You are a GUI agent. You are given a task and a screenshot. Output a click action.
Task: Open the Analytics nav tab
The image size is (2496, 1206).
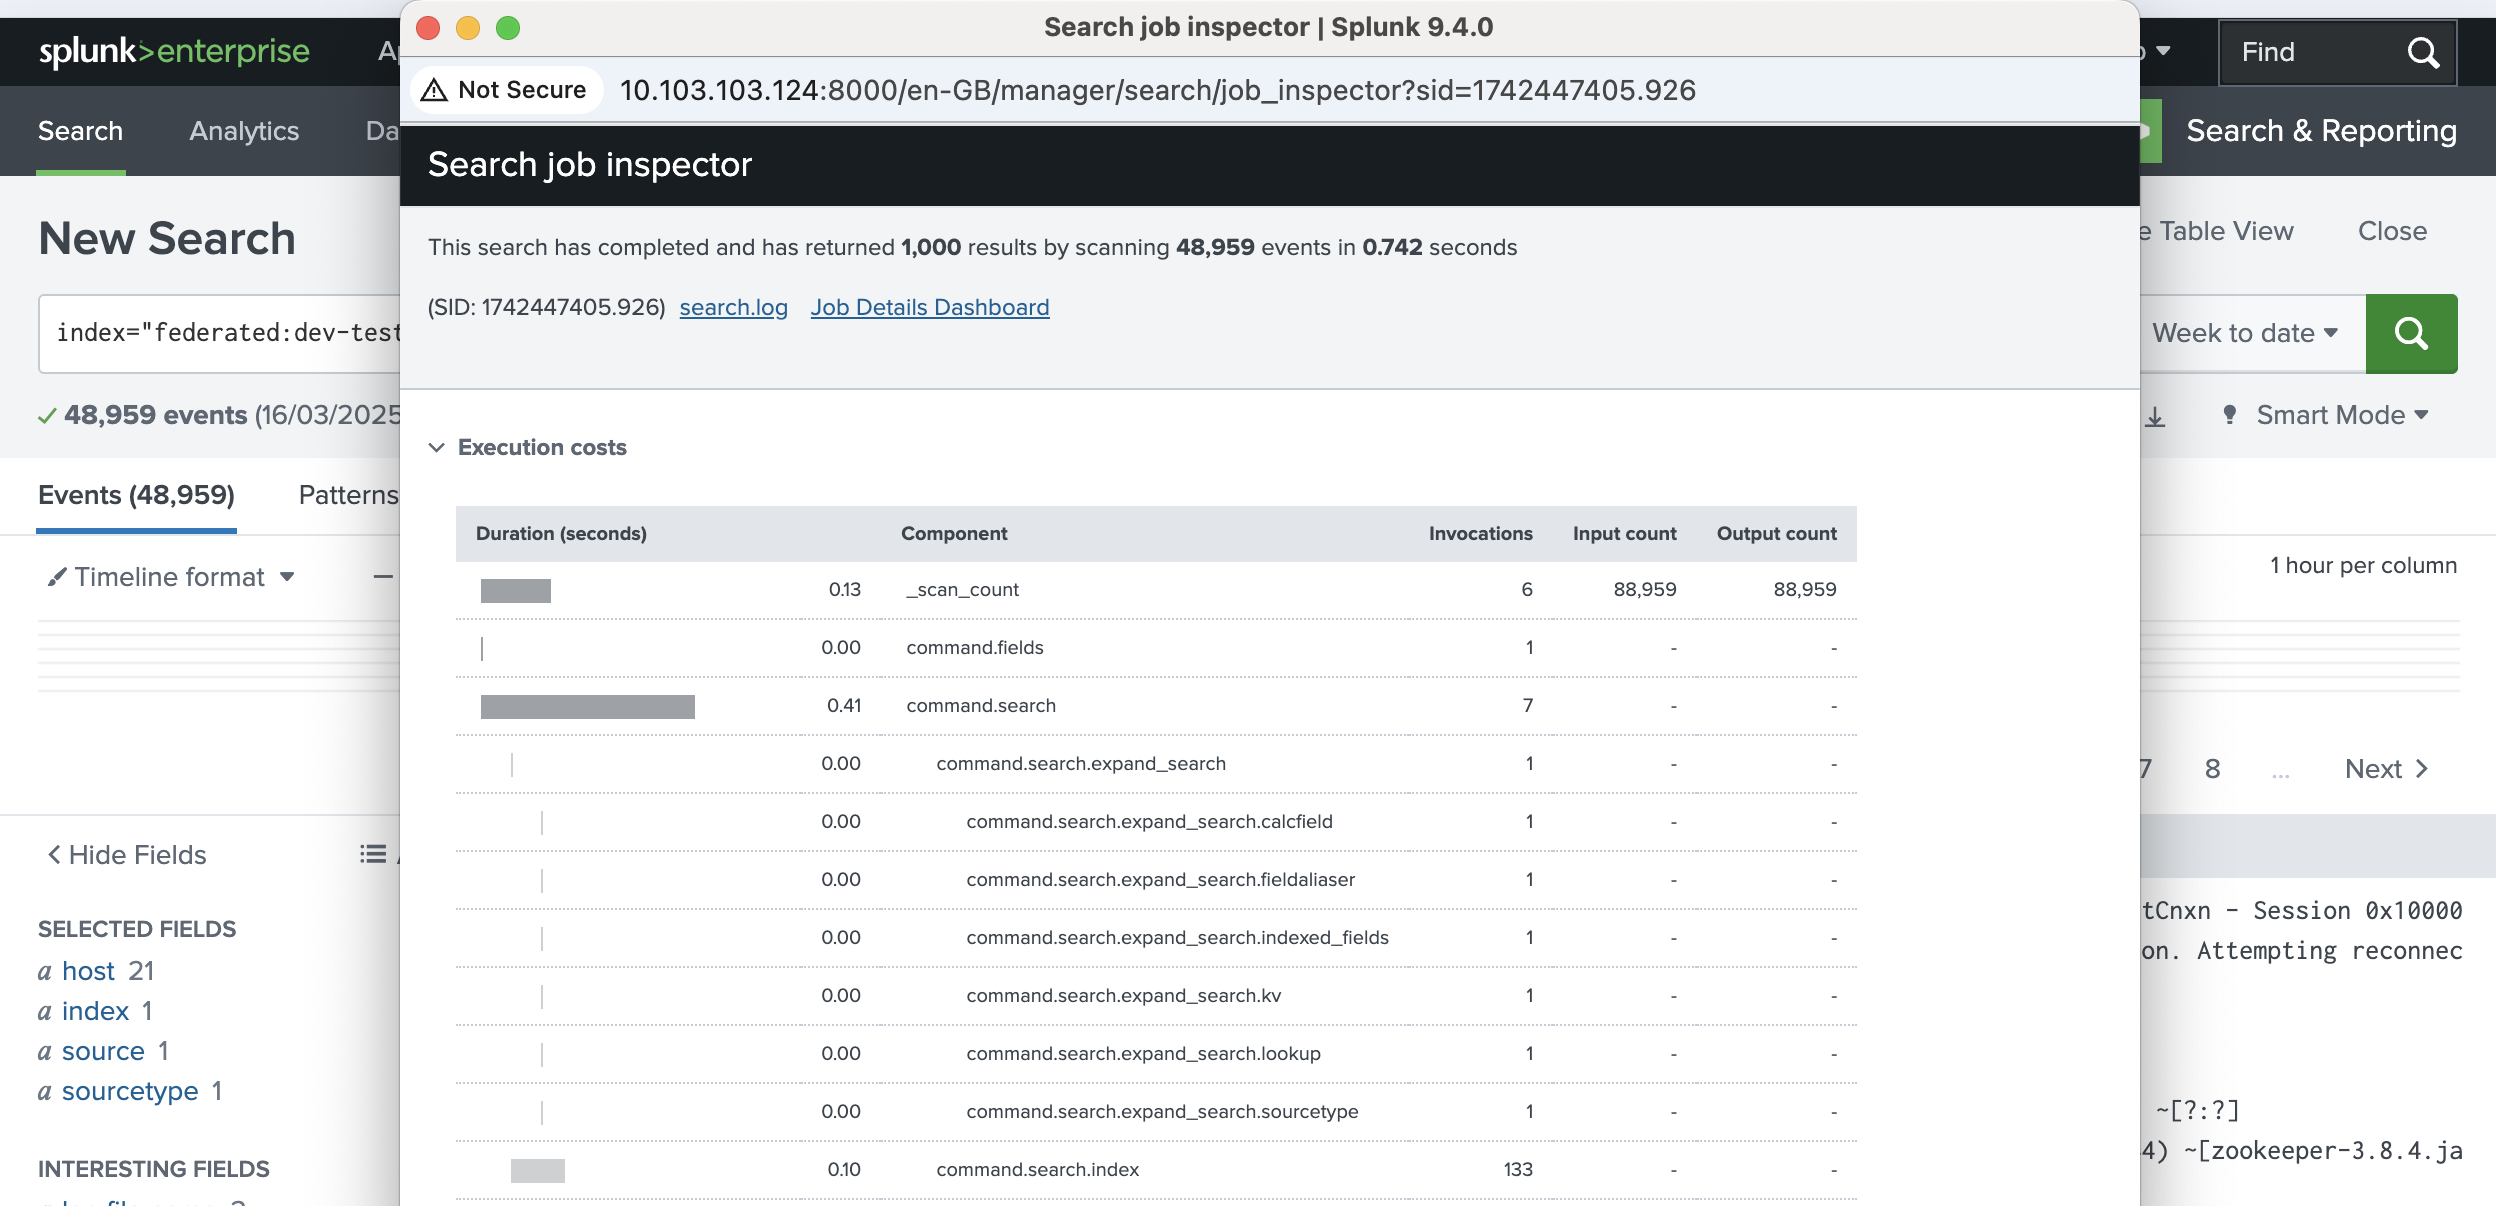tap(244, 131)
